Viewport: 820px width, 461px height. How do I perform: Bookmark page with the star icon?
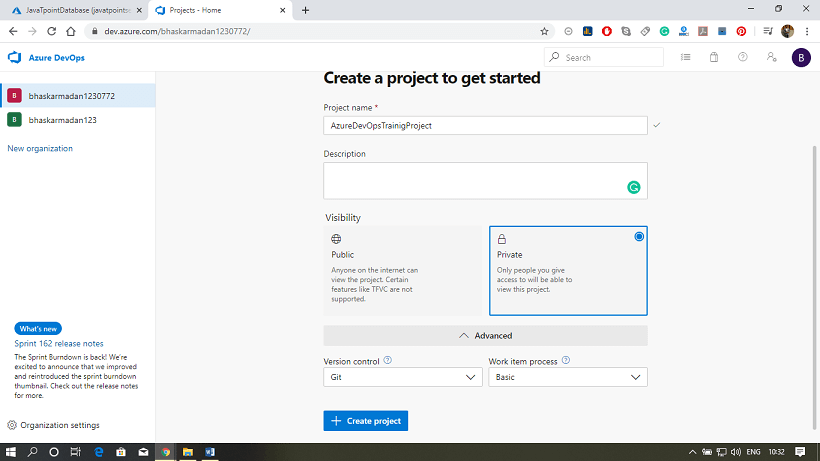pos(544,31)
